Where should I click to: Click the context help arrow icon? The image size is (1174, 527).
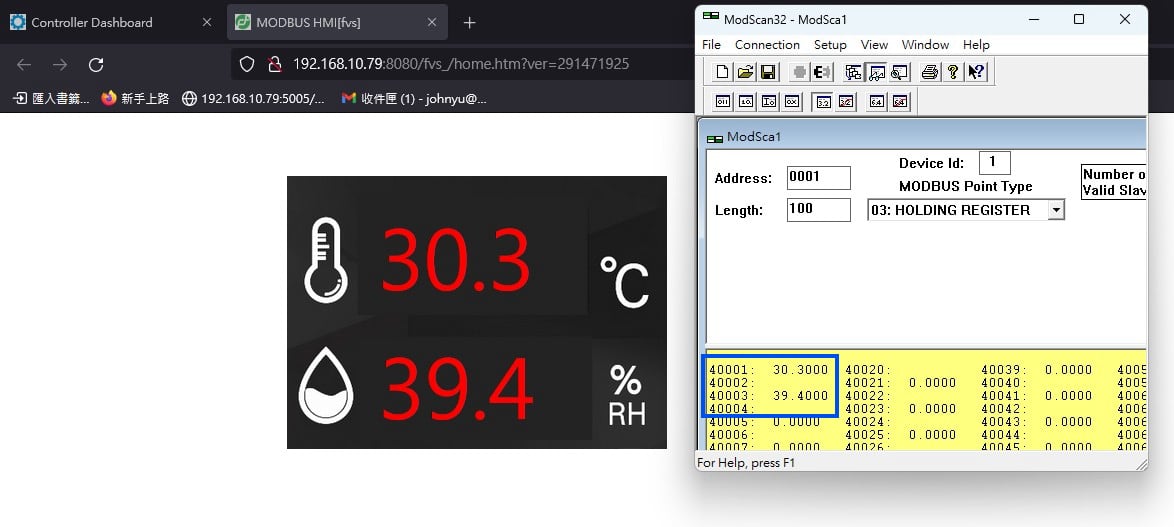[977, 72]
